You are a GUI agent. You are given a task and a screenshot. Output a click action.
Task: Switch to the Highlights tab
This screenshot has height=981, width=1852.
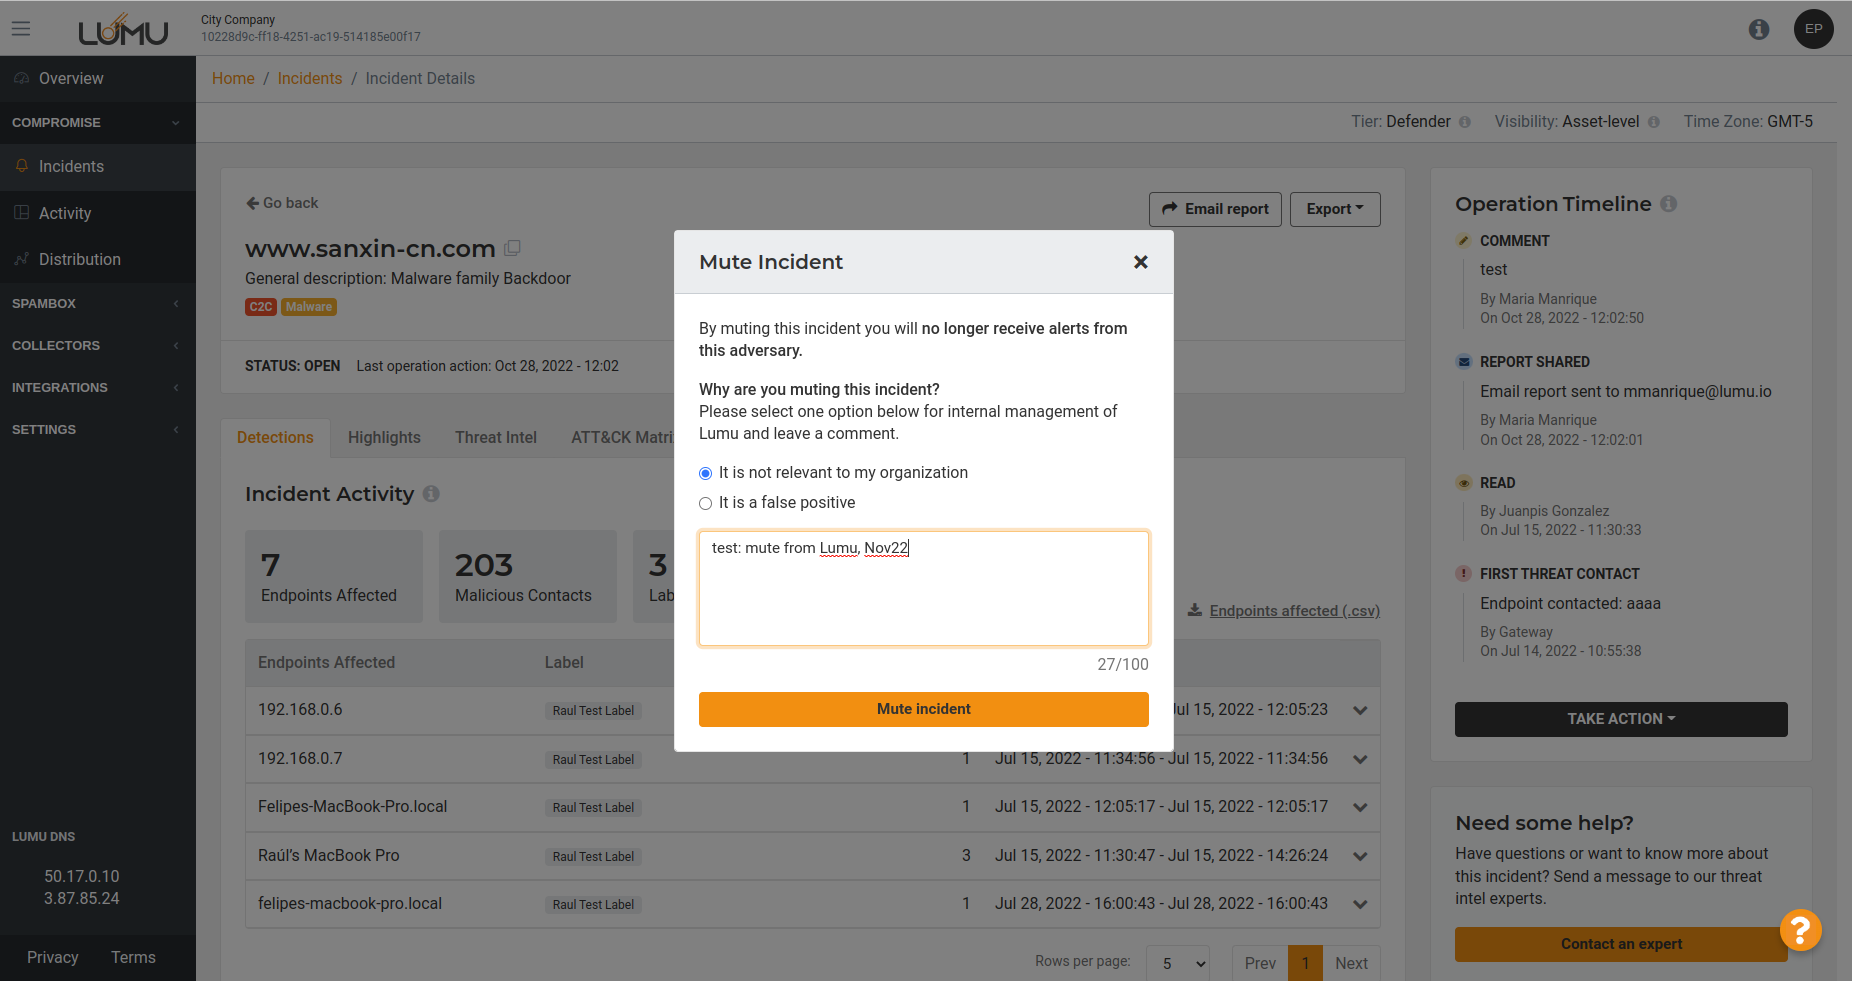tap(384, 438)
